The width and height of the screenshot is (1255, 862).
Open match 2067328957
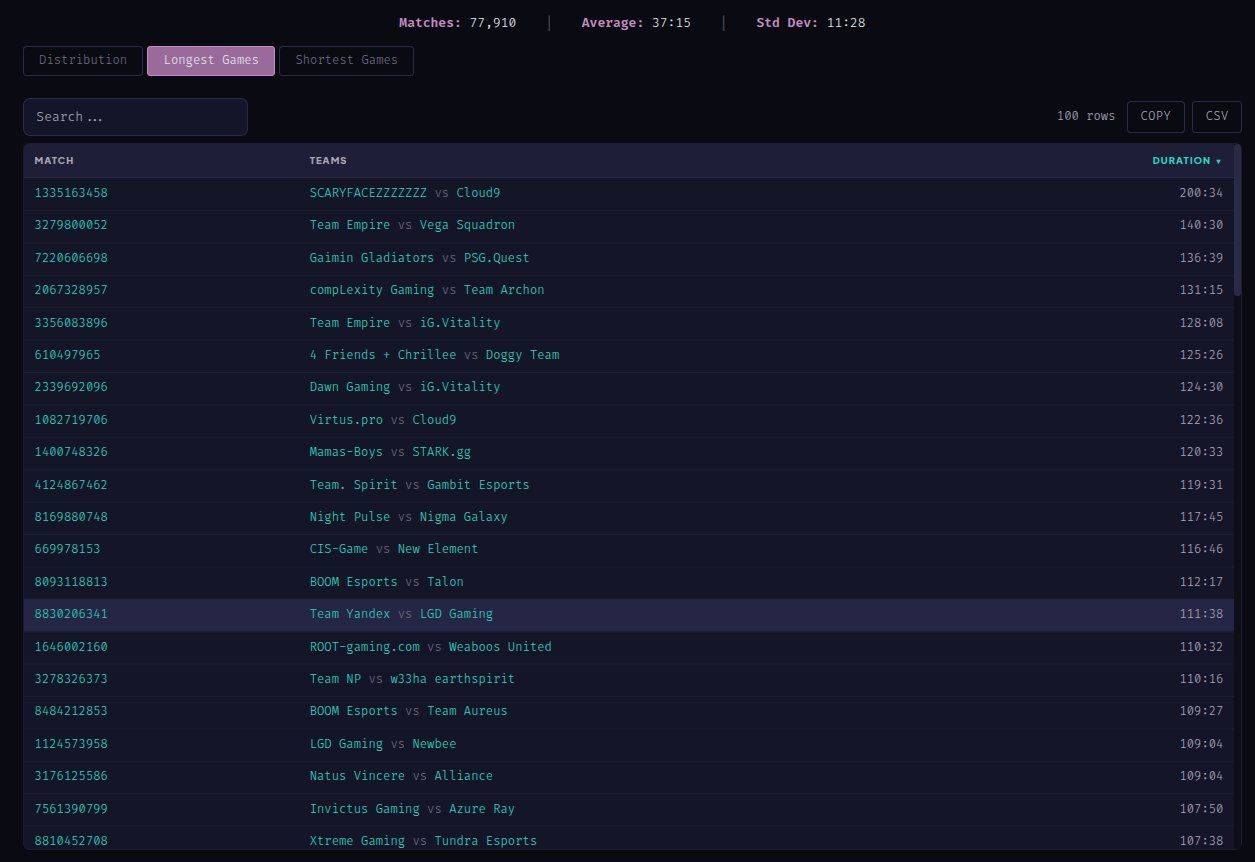(71, 290)
